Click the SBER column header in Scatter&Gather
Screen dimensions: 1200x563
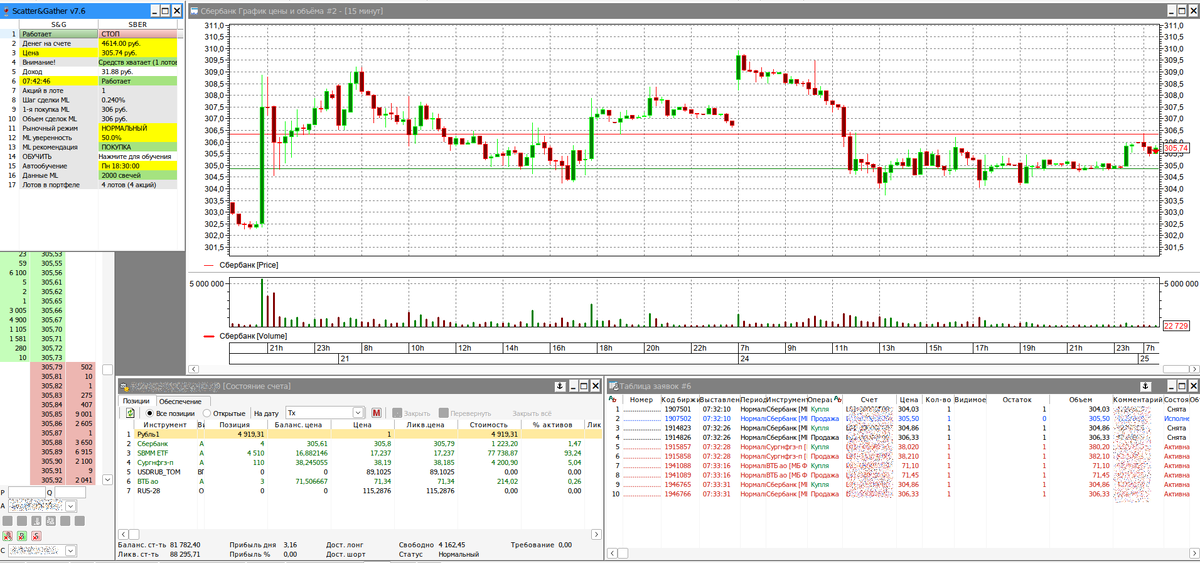(x=139, y=23)
